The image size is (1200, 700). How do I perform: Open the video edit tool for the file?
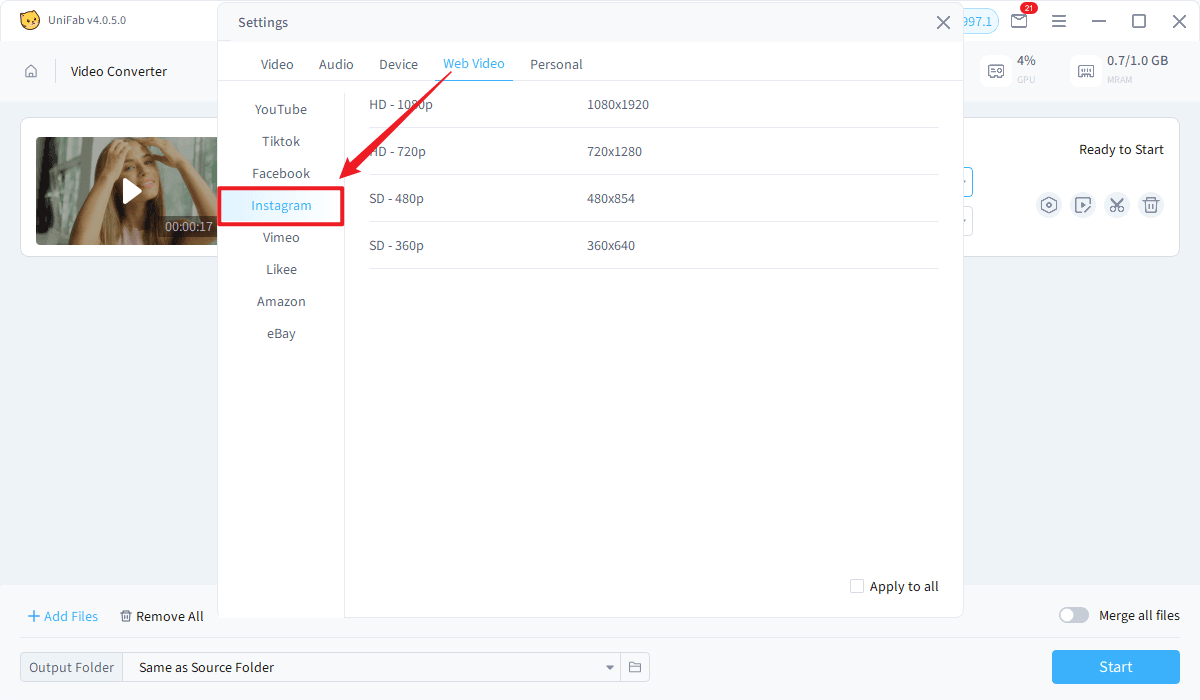pyautogui.click(x=1082, y=204)
